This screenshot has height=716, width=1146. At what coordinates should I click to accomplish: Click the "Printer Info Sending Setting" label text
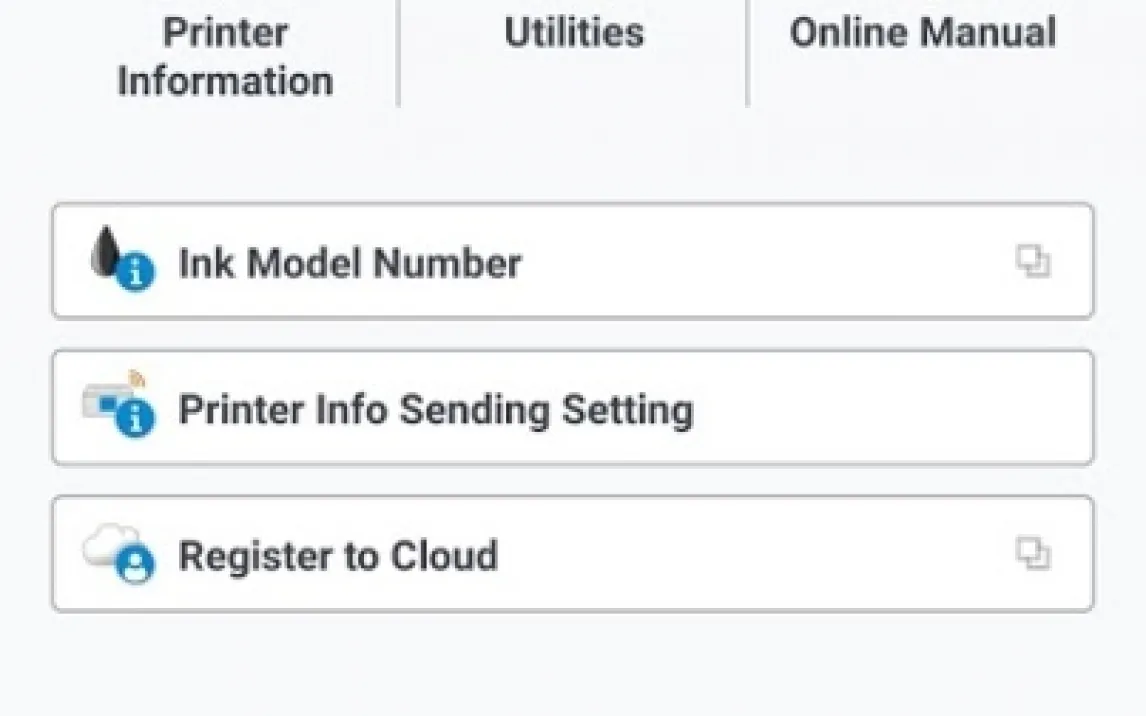click(435, 410)
